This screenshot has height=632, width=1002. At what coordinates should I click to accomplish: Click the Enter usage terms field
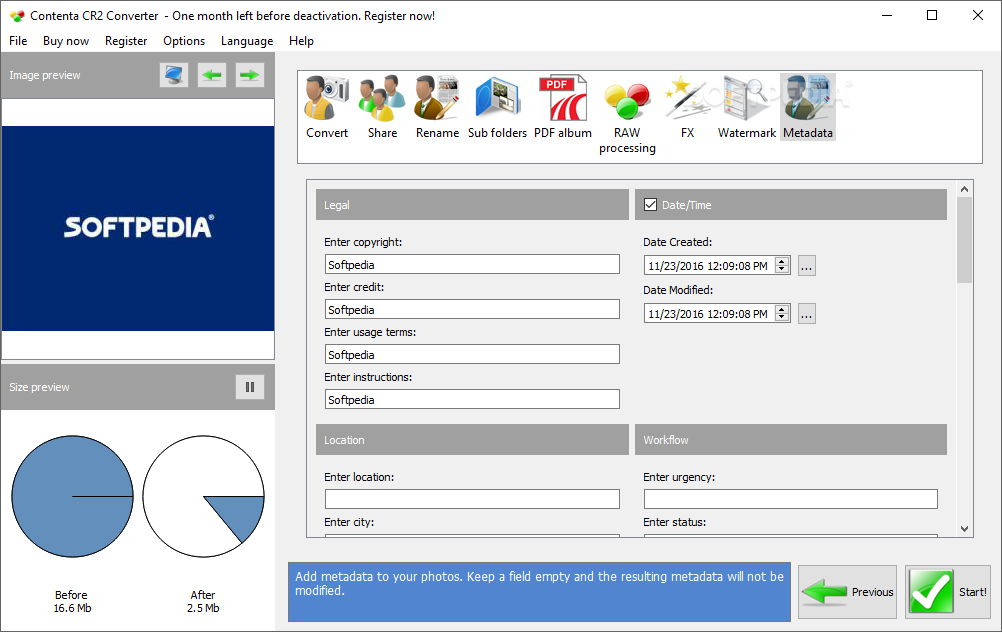(472, 354)
